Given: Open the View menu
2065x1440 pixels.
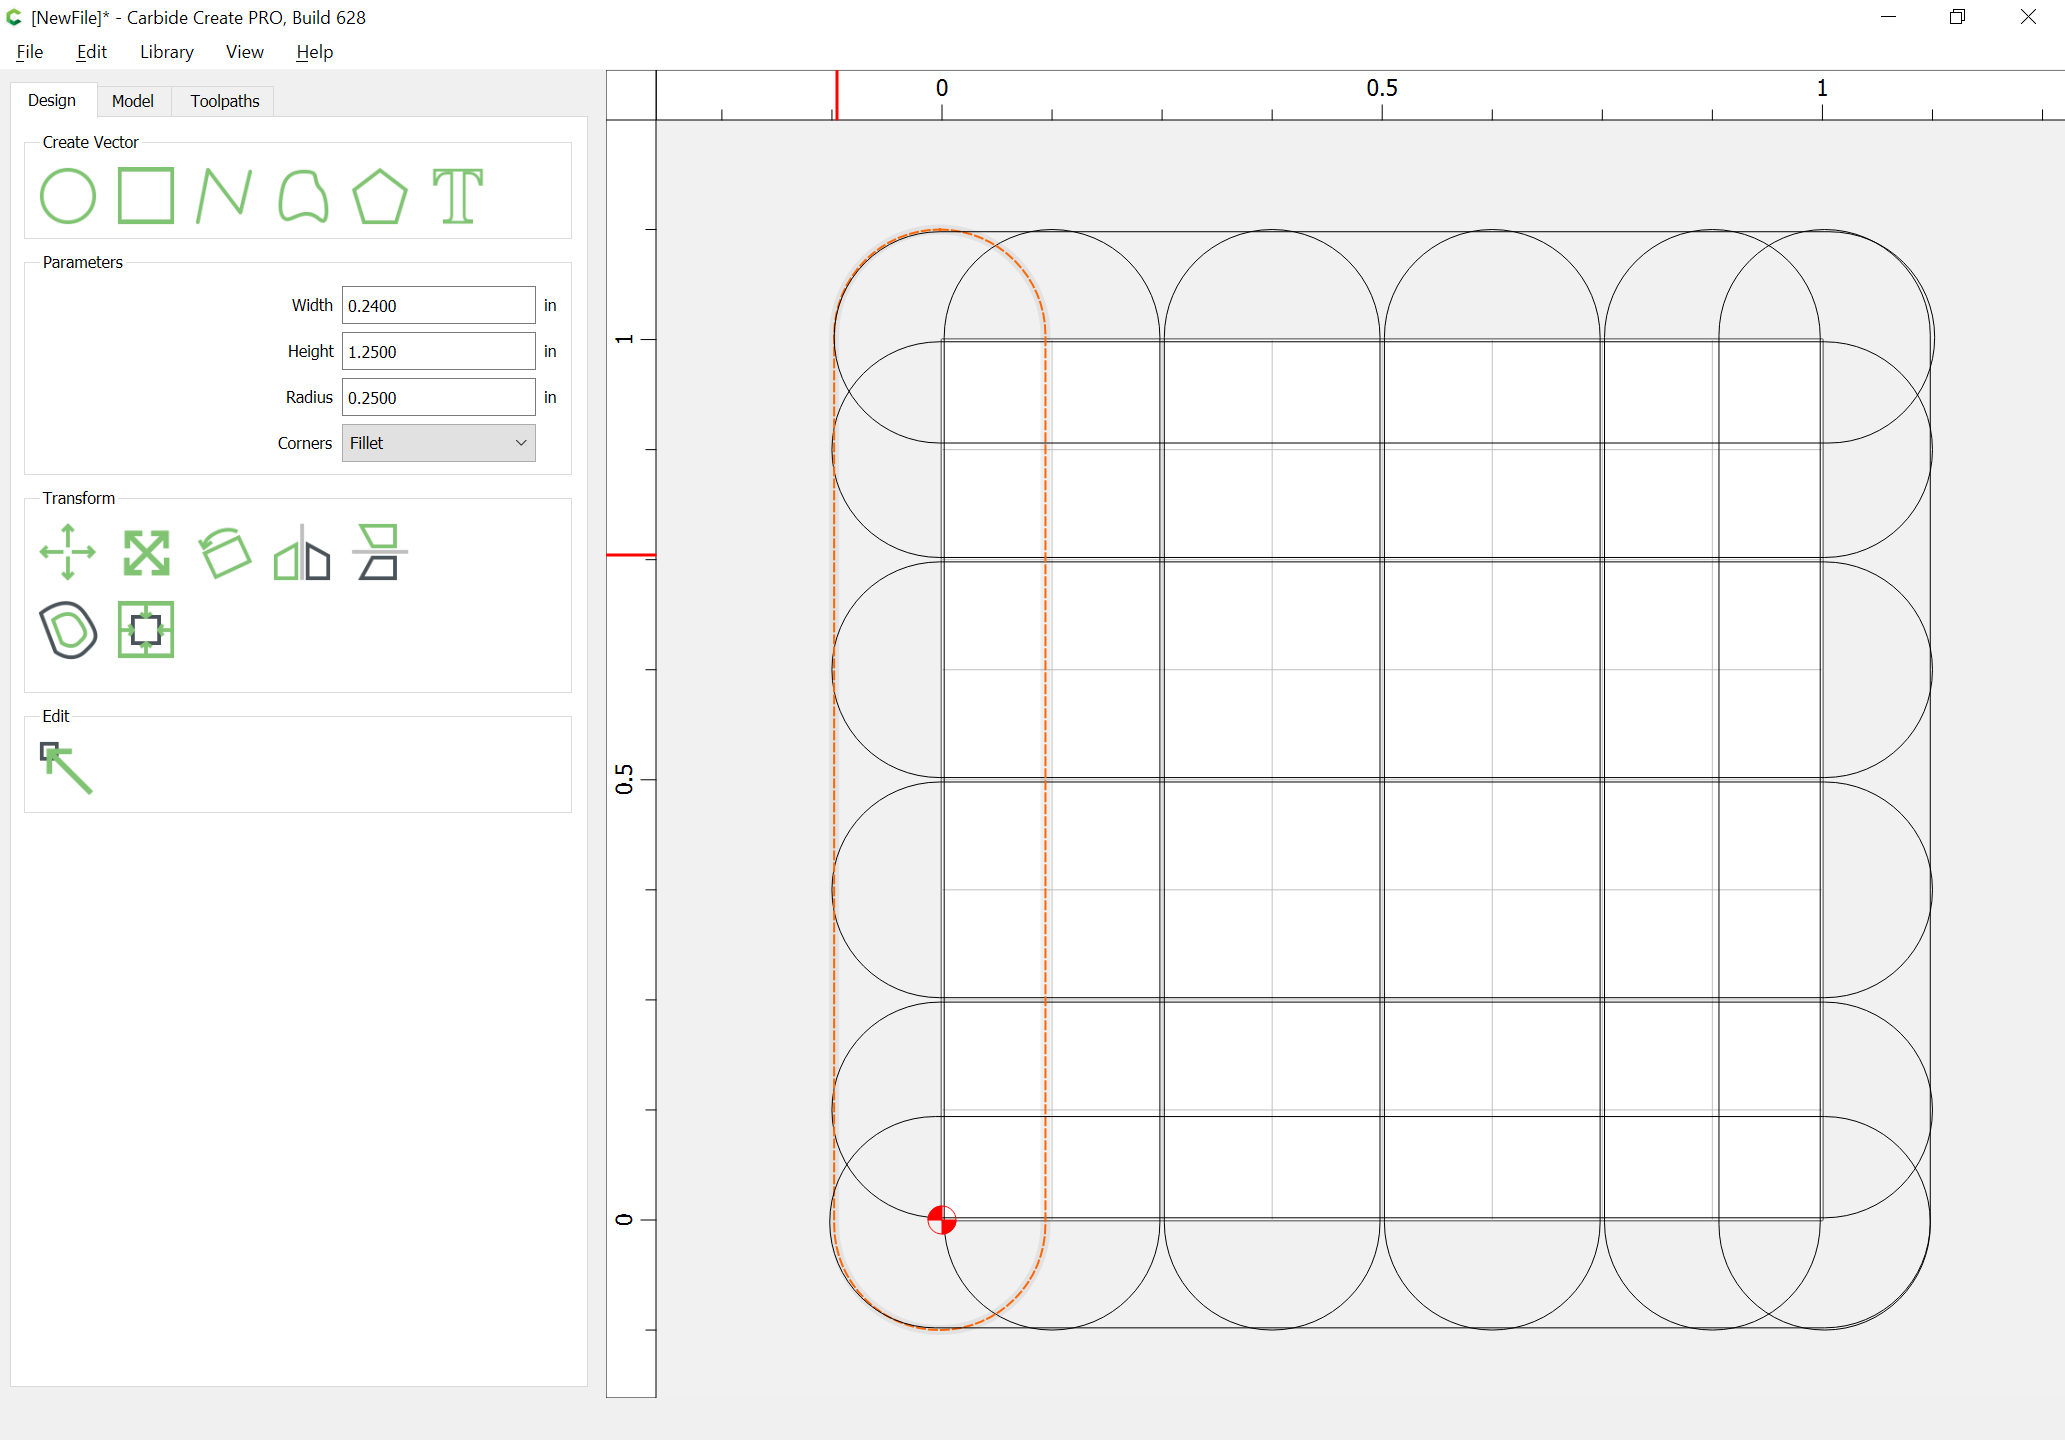Looking at the screenshot, I should point(245,52).
